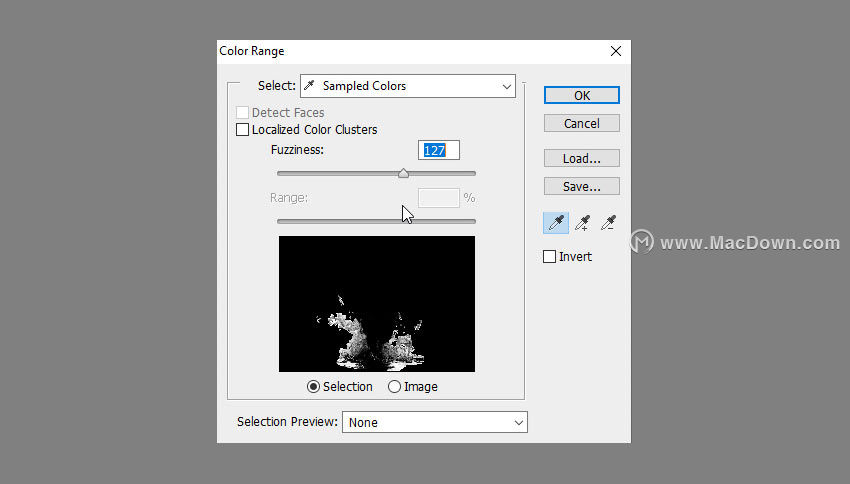Enable Localized Color Clusters checkbox
The image size is (850, 484).
242,130
